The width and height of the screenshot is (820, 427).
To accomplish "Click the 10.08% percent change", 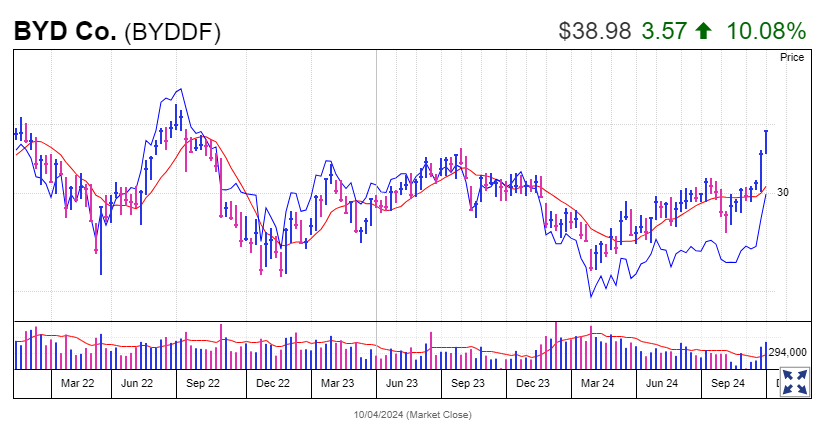I will 766,31.
